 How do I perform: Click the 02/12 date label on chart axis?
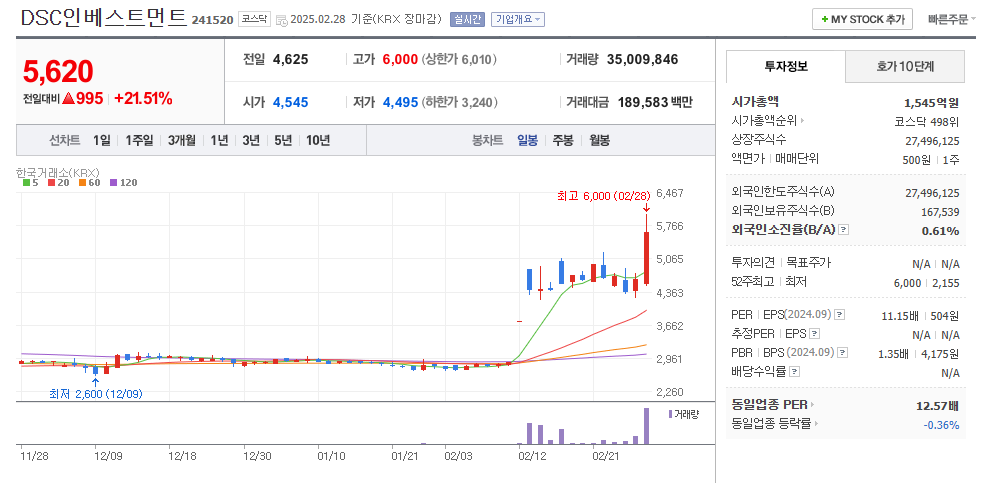pyautogui.click(x=532, y=455)
